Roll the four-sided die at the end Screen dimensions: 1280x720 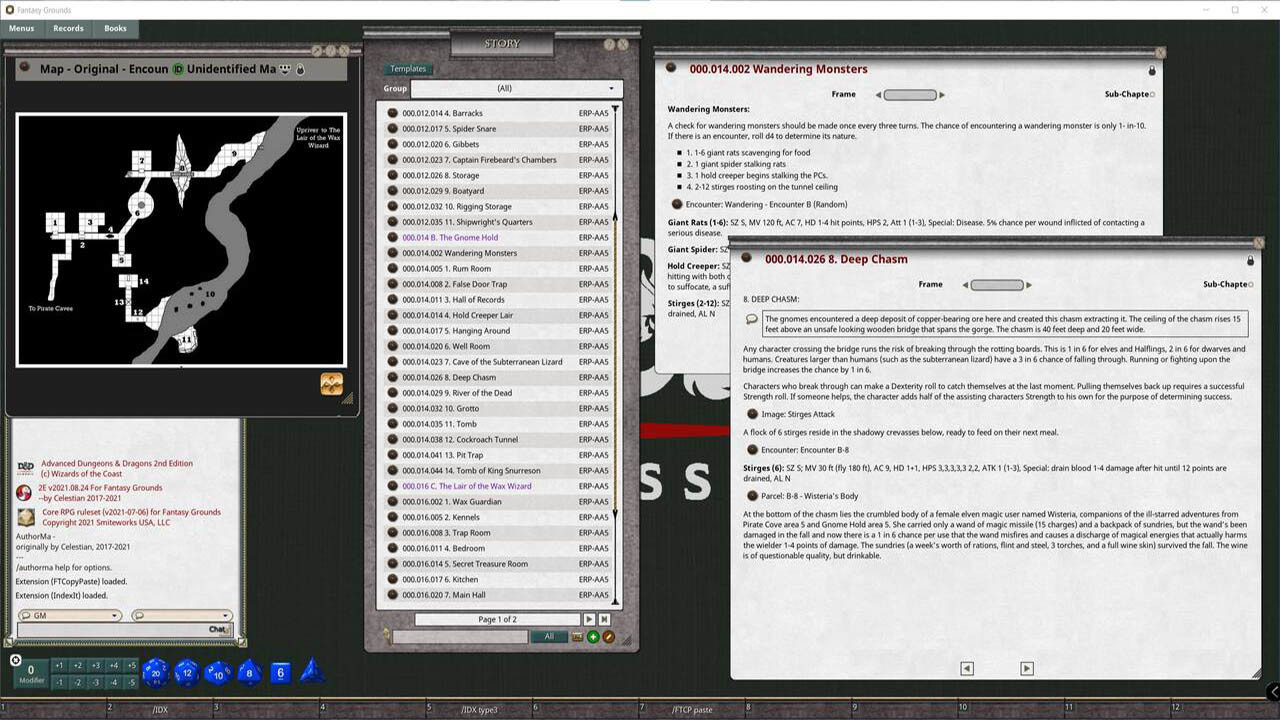tap(312, 673)
